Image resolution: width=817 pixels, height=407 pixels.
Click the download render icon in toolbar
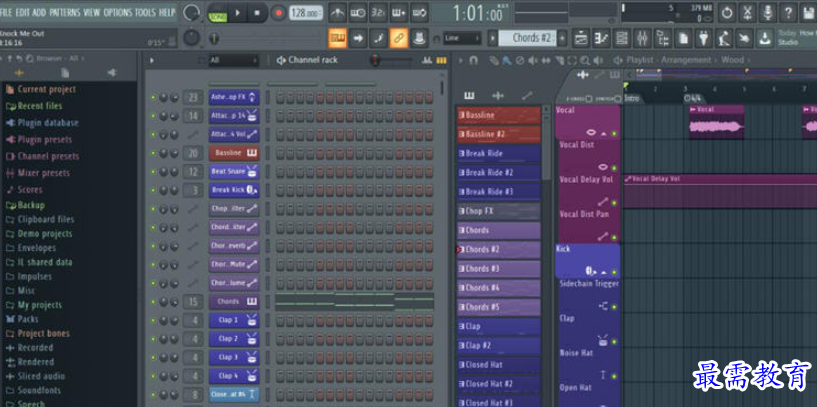pos(764,38)
